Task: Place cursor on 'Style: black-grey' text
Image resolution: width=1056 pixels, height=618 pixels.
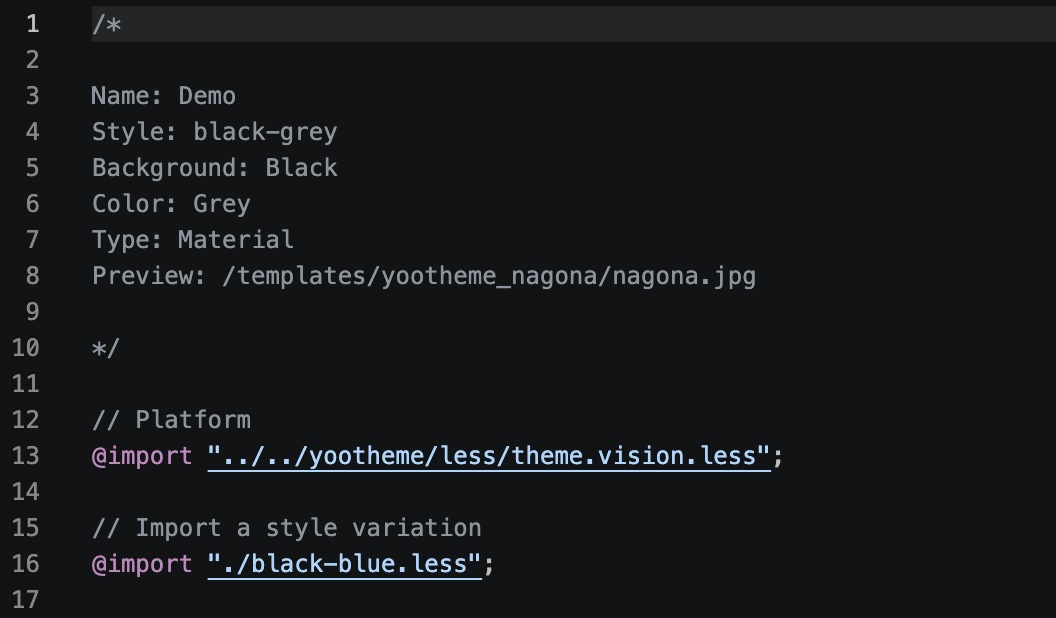Action: 214,132
